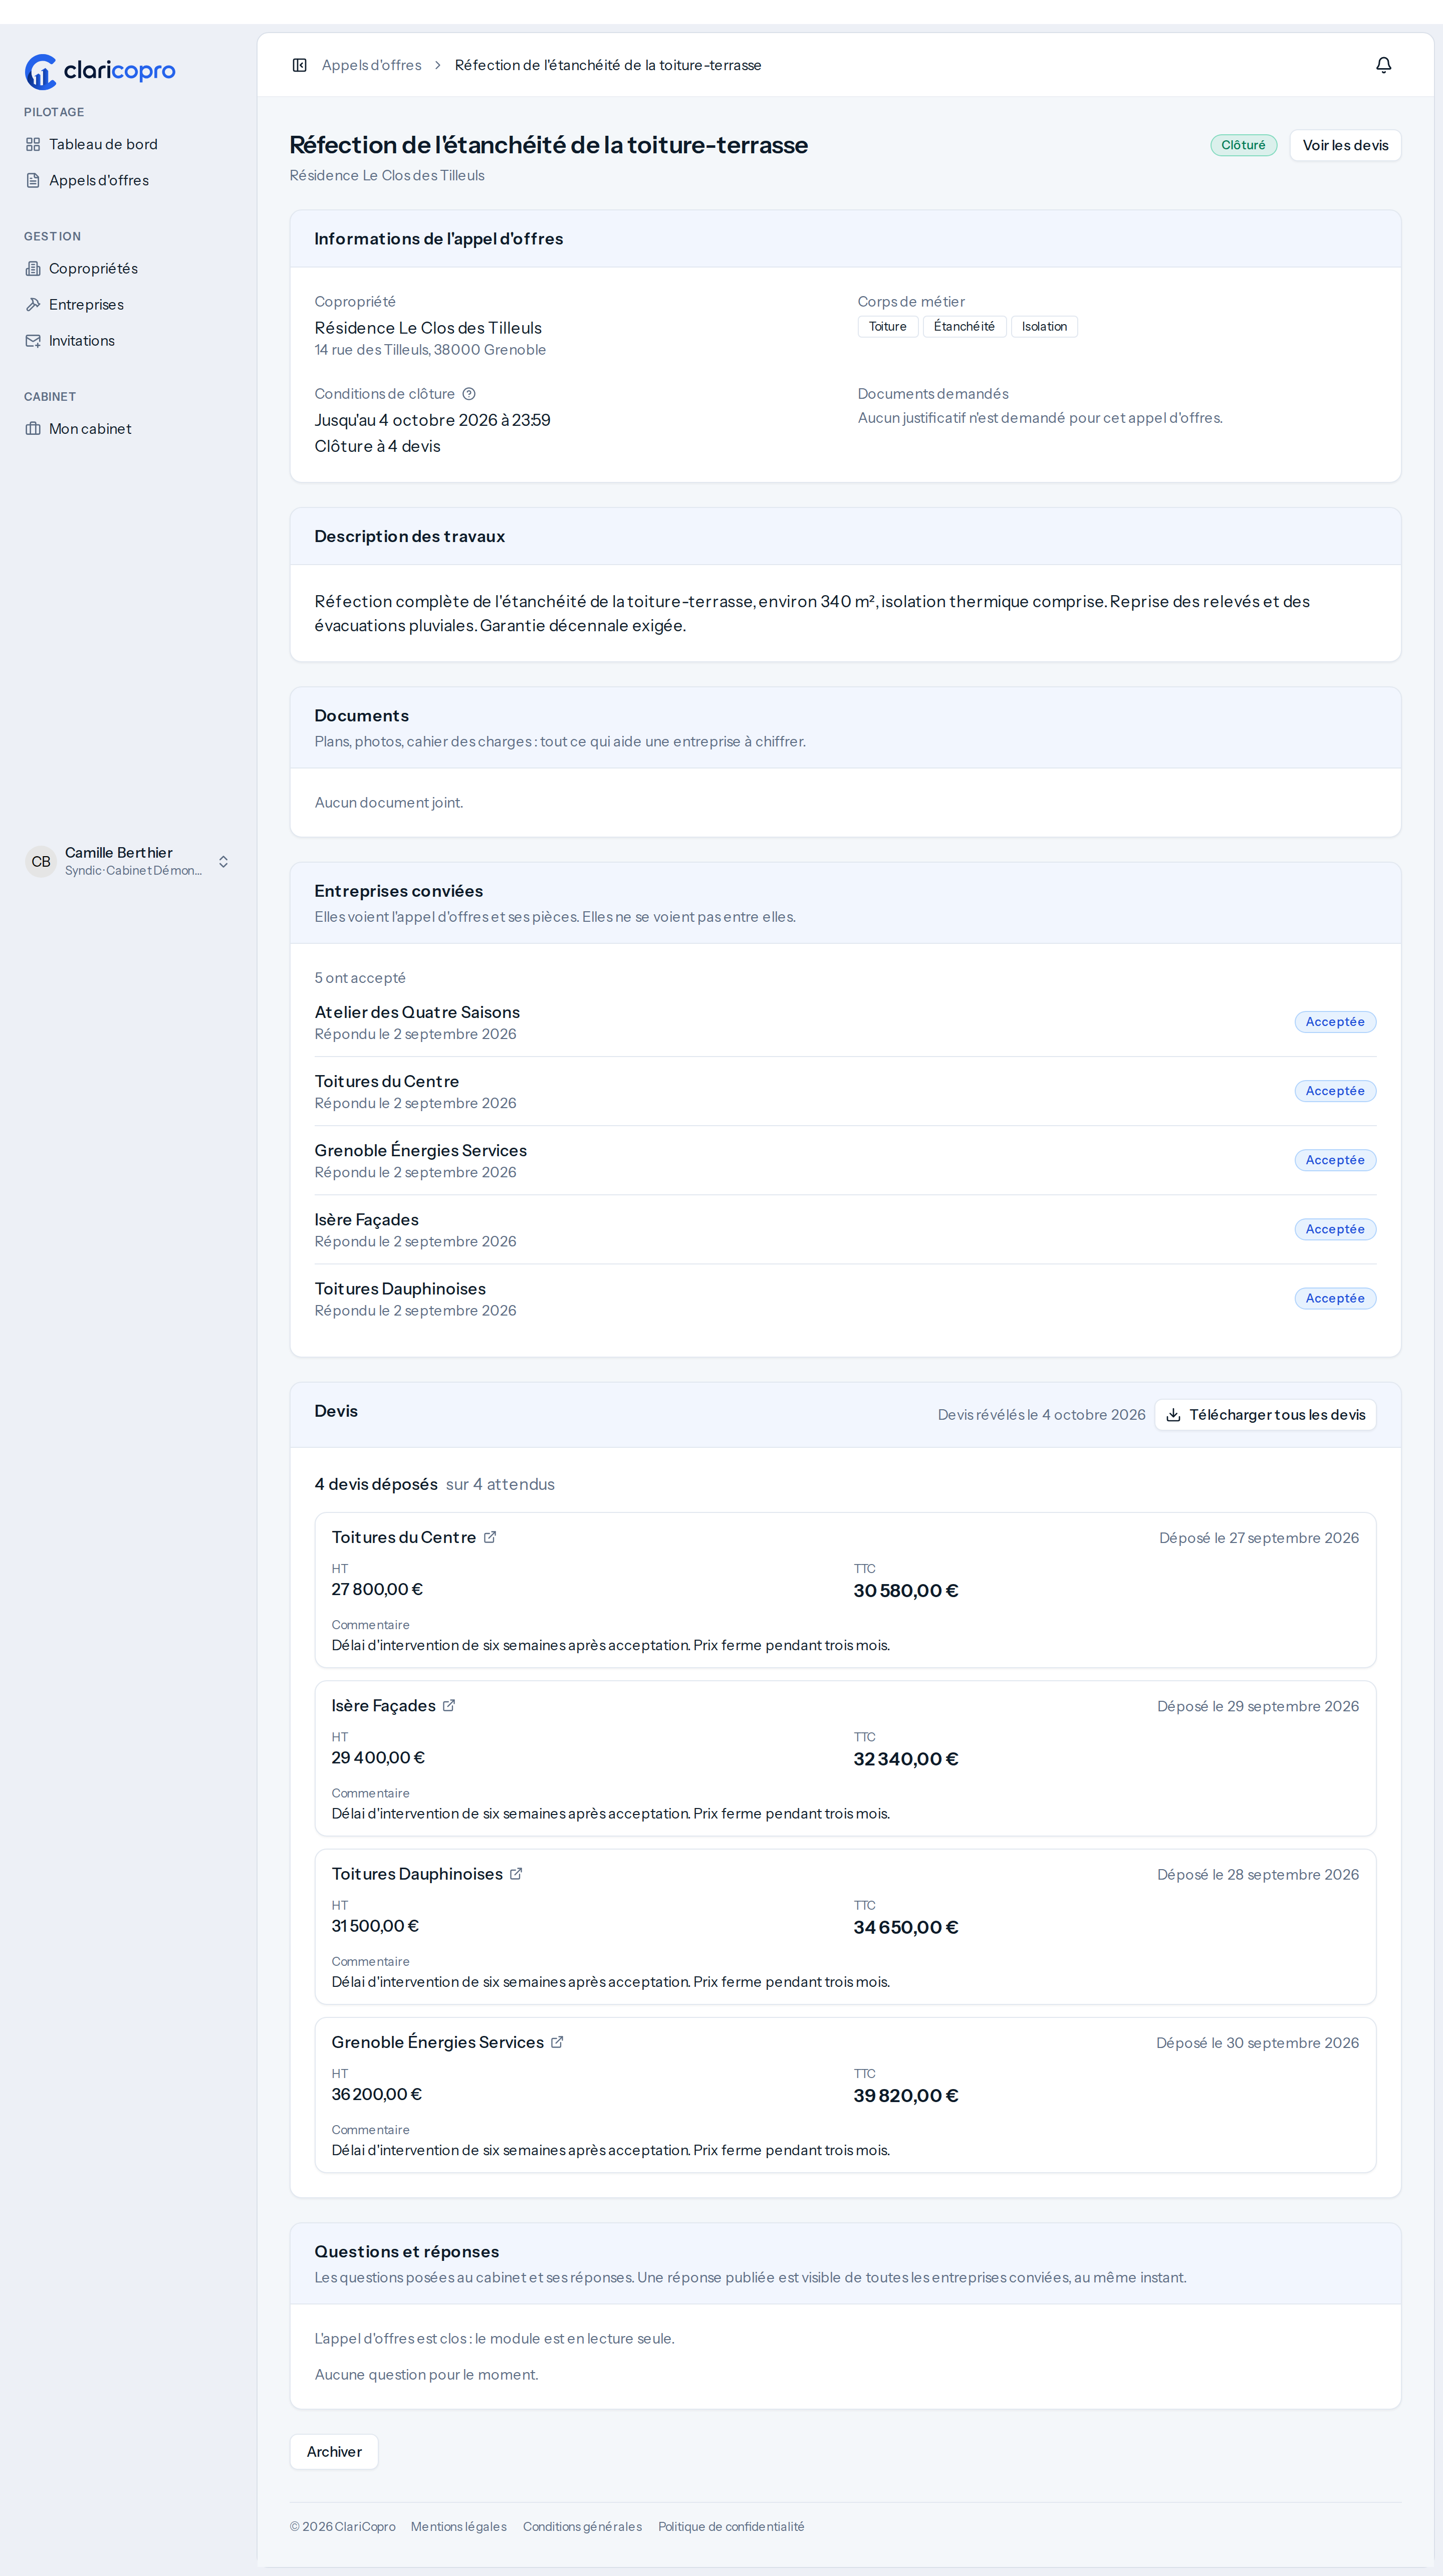
Task: Go to Appels d'offres in sidebar
Action: point(128,180)
